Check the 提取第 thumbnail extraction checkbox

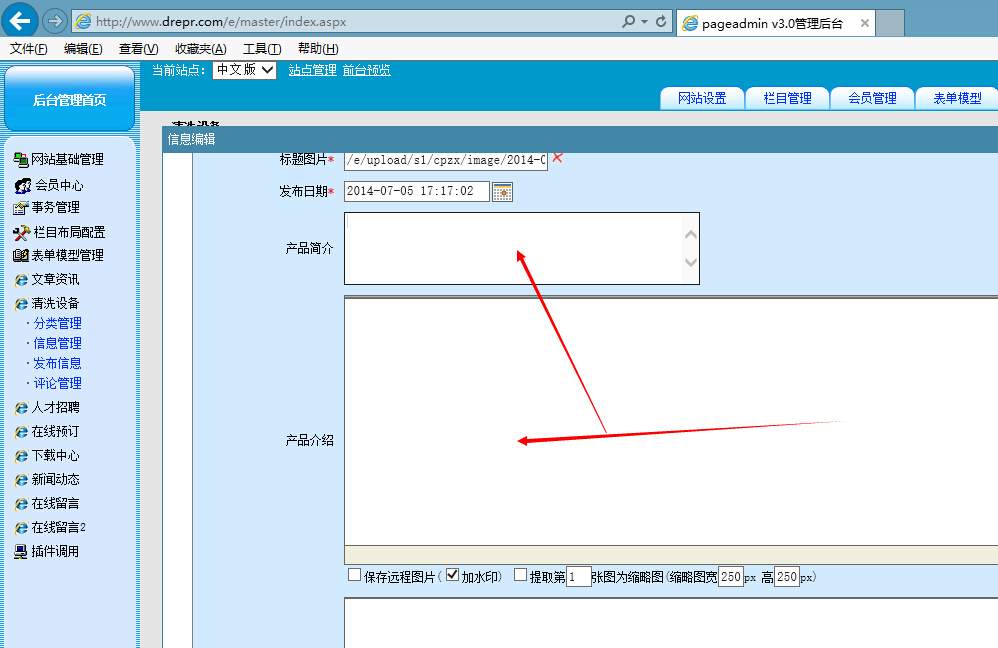click(x=520, y=575)
